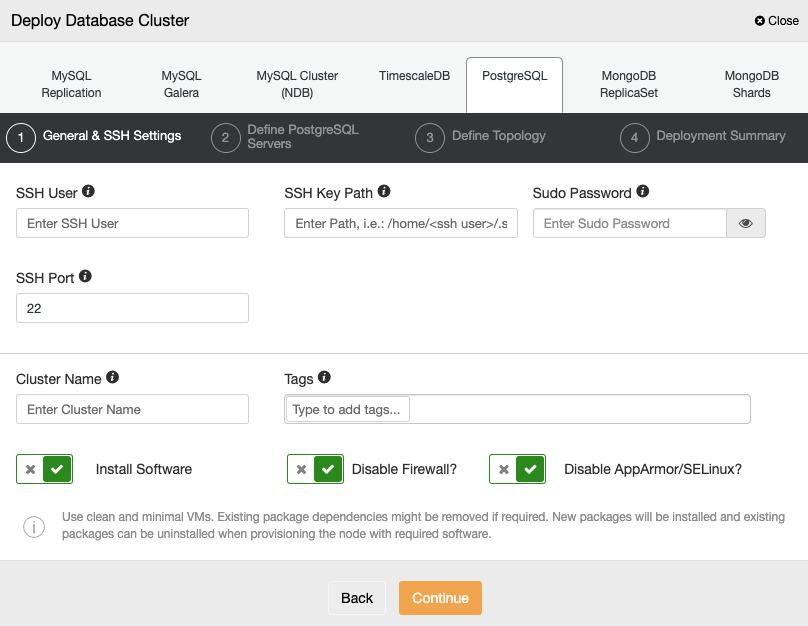Click the Back button
This screenshot has width=808, height=626.
[357, 598]
